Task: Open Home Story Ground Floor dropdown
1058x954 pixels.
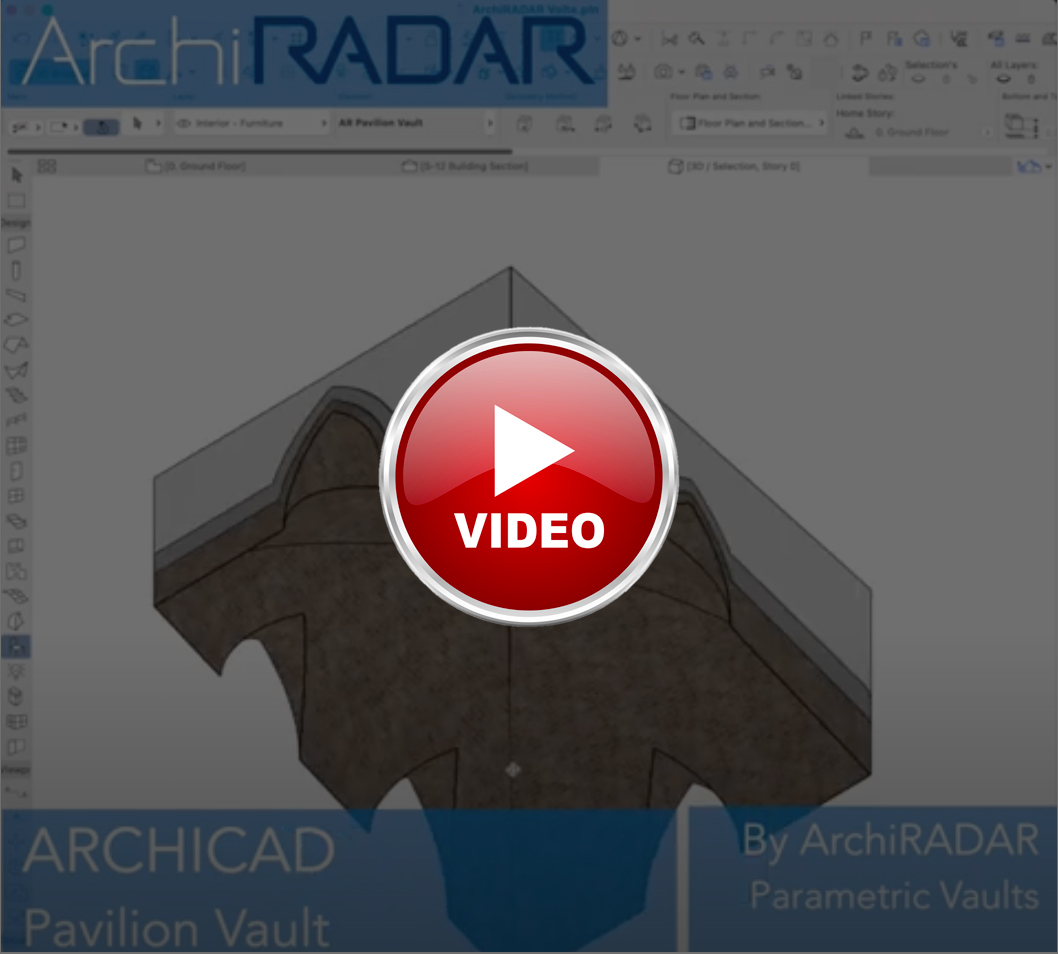Action: pyautogui.click(x=987, y=132)
